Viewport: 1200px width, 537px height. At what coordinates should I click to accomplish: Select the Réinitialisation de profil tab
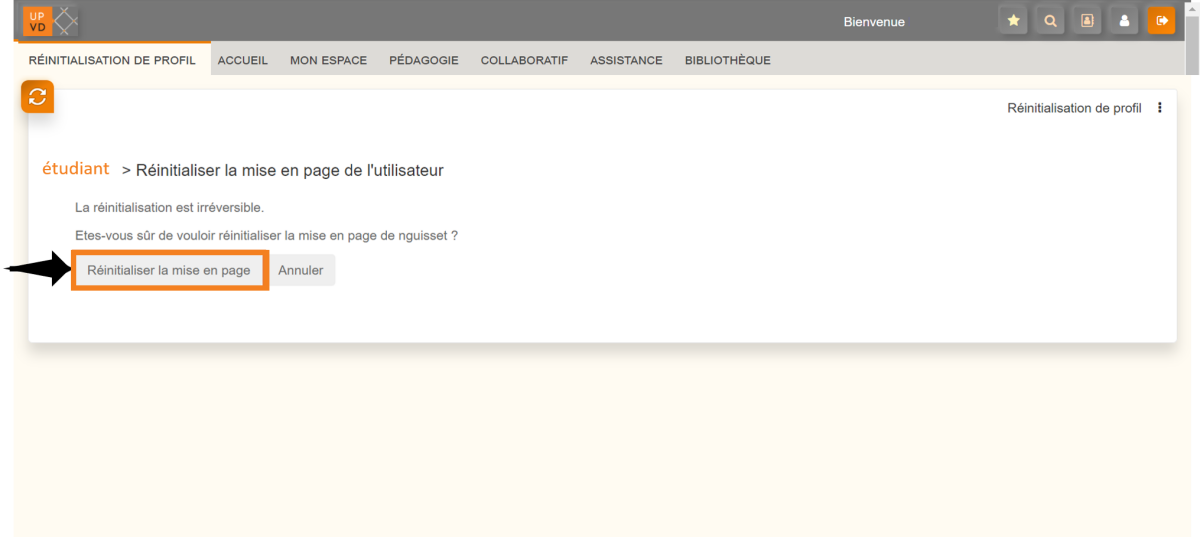(112, 60)
